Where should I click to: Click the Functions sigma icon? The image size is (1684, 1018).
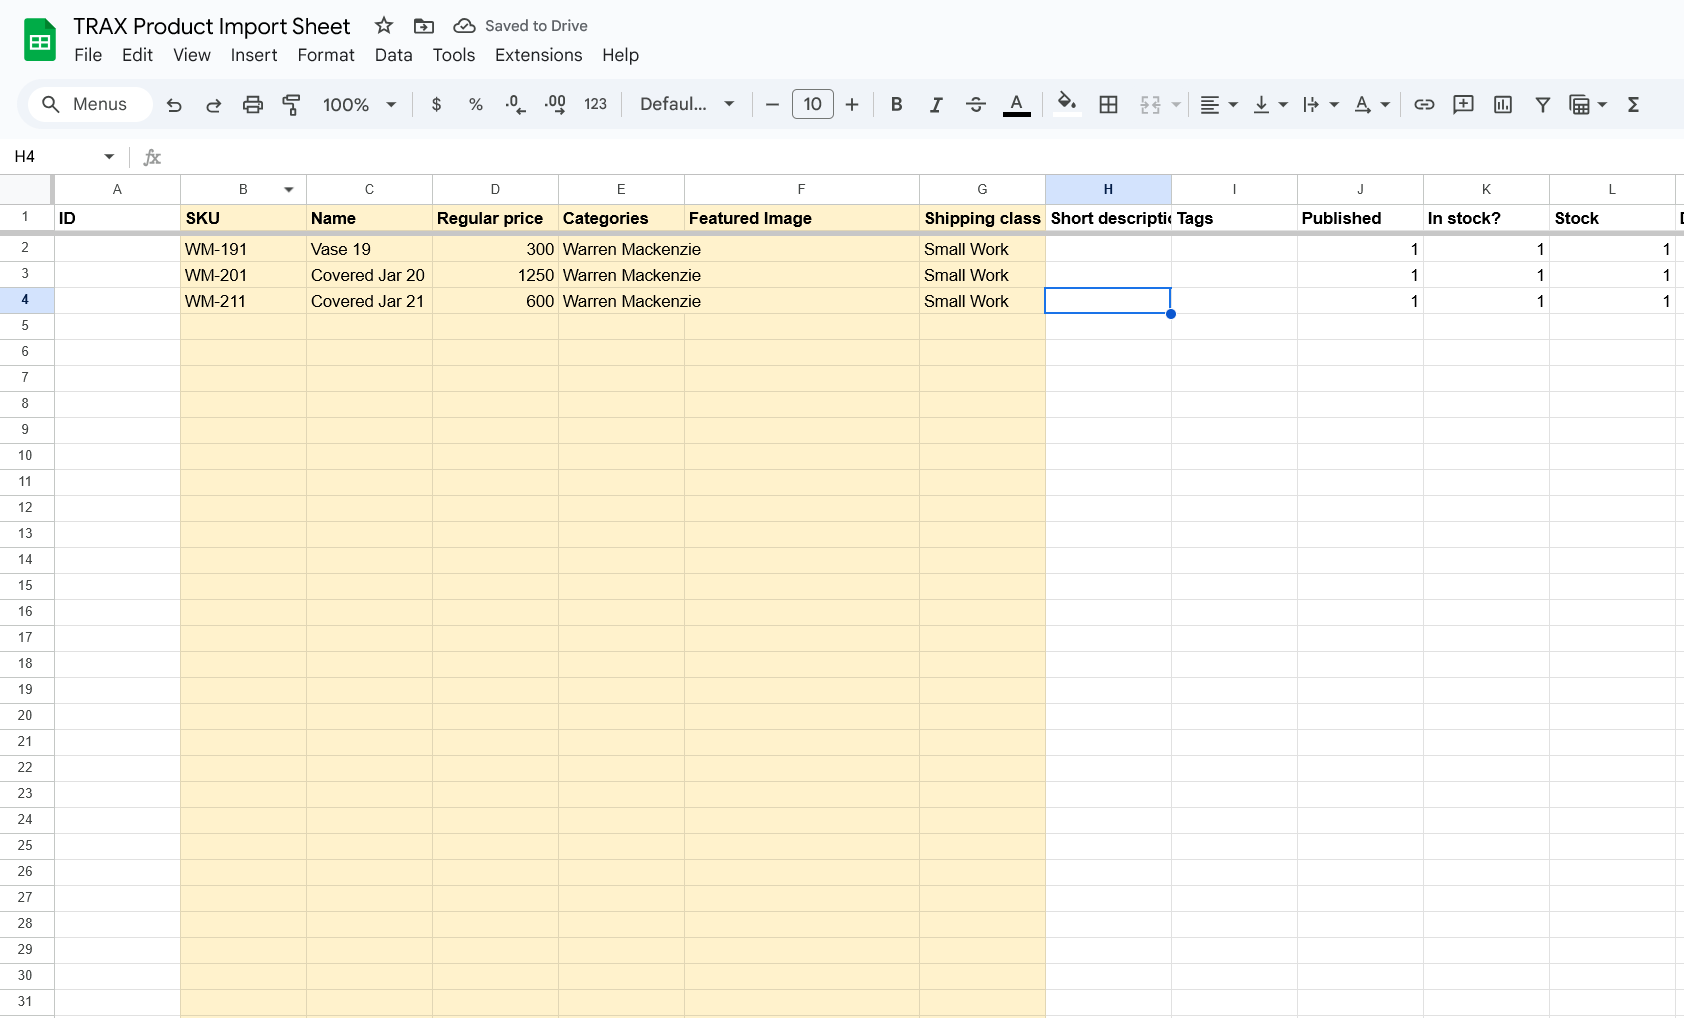tap(1633, 105)
